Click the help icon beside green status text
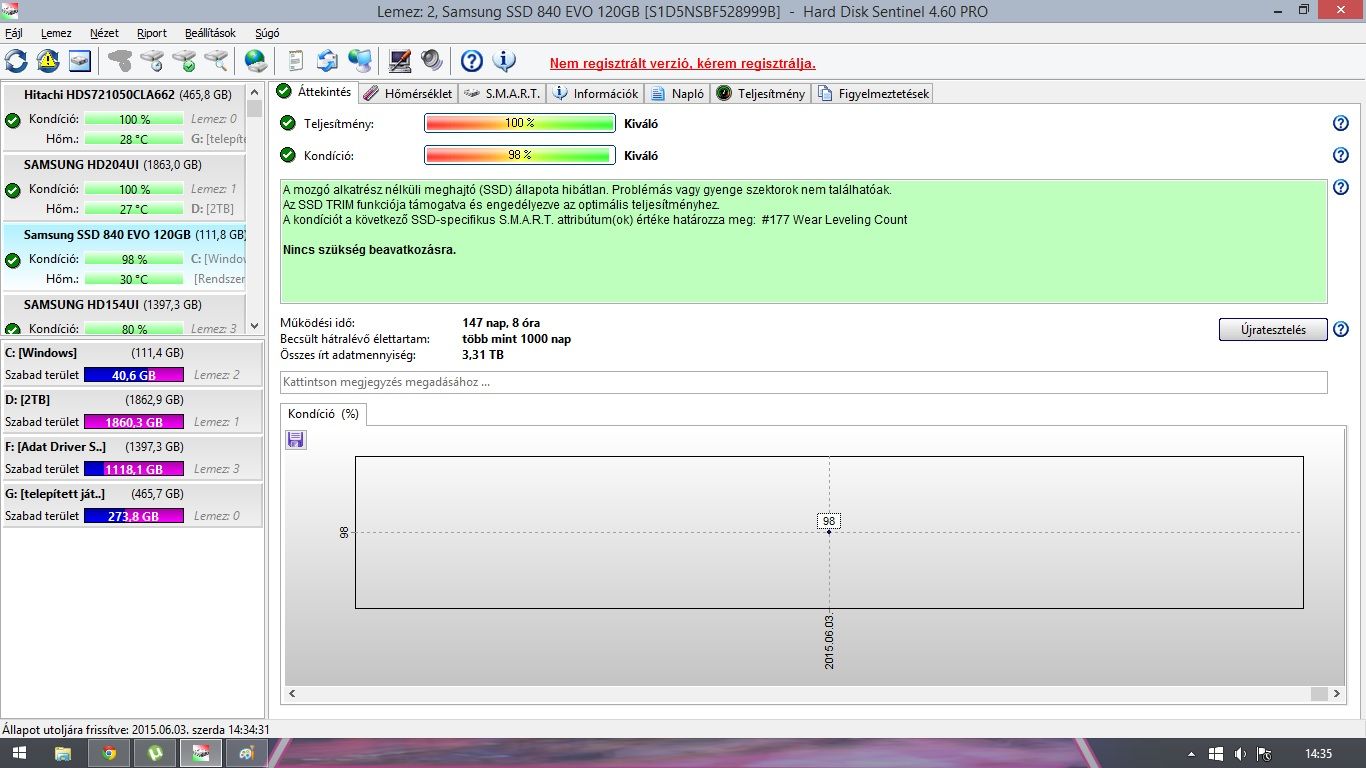 [x=1341, y=187]
